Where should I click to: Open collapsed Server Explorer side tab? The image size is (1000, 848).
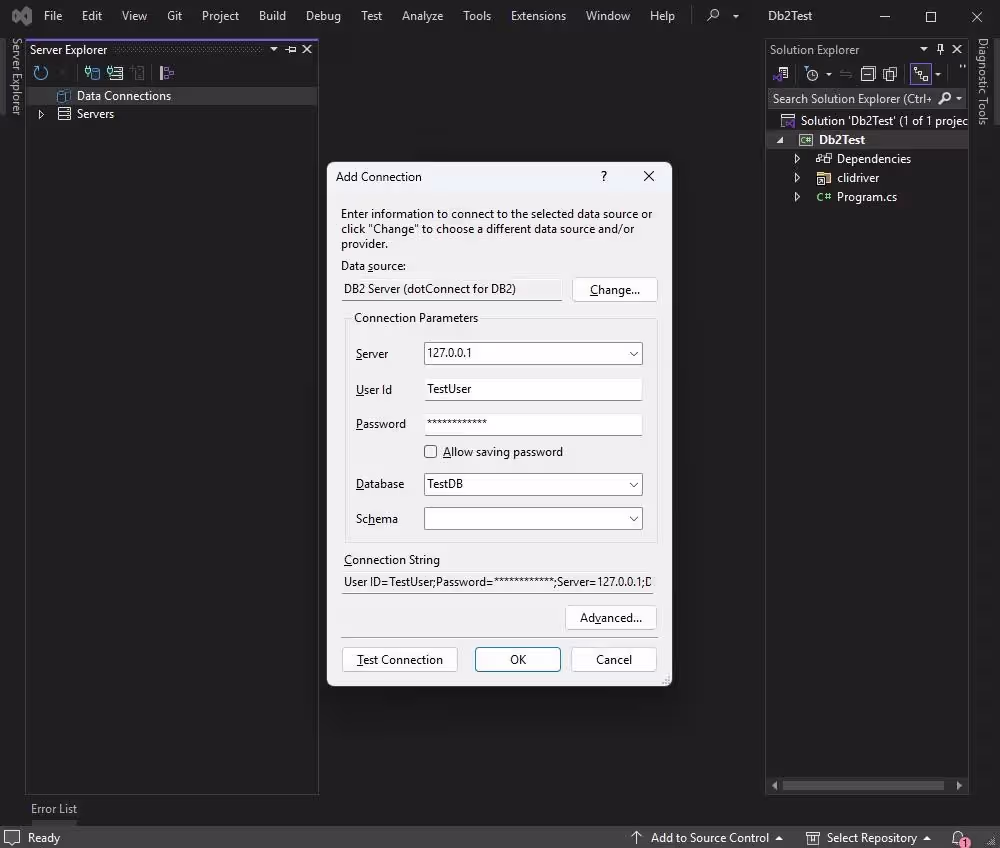pos(17,77)
